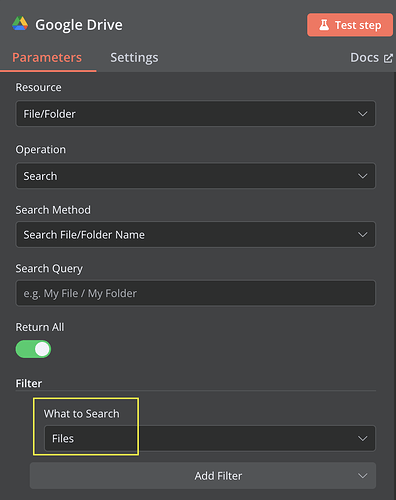
Task: Click the Operation dropdown chevron arrow
Action: 362,176
